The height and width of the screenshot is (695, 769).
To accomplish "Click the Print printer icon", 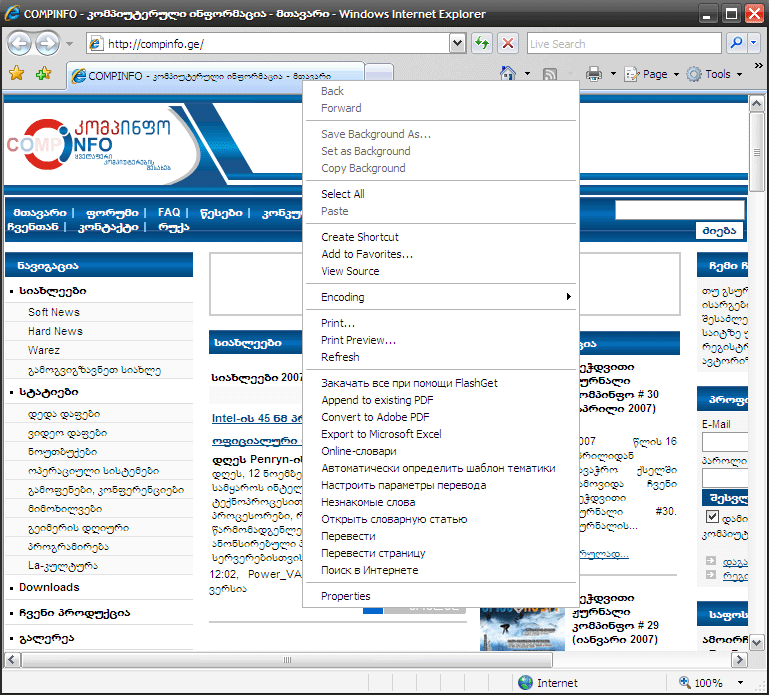I will (593, 74).
